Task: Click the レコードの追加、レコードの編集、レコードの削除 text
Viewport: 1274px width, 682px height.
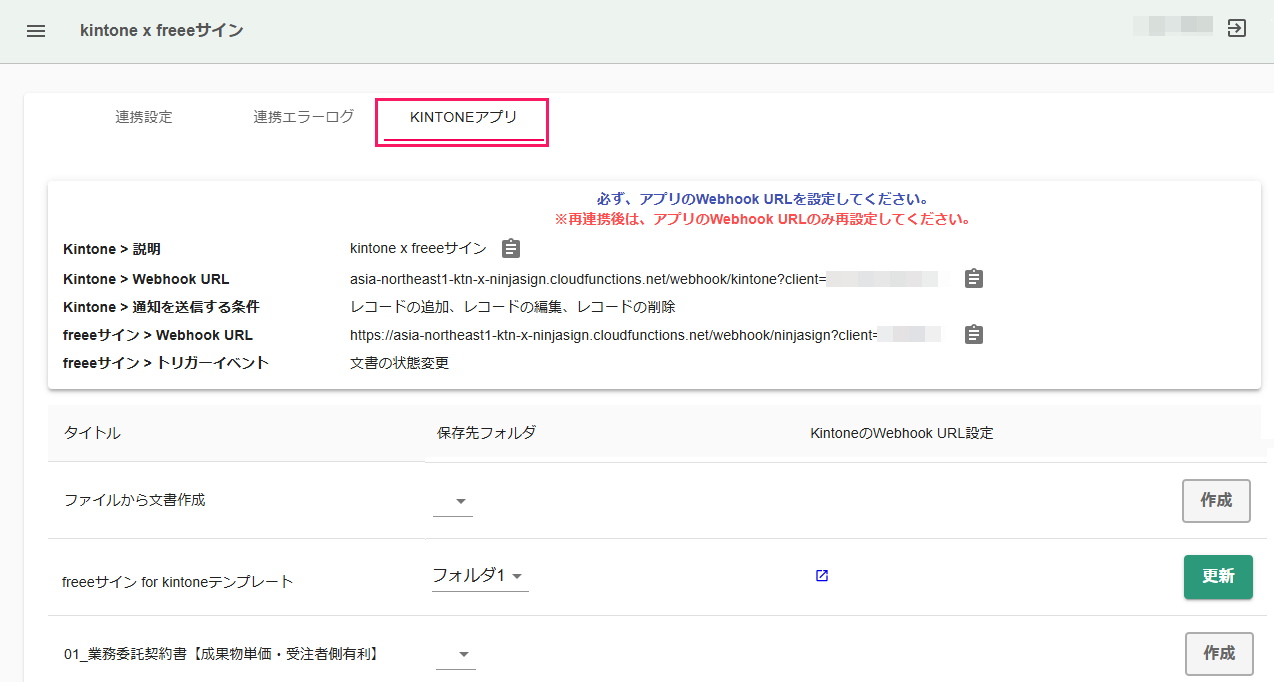Action: (513, 307)
